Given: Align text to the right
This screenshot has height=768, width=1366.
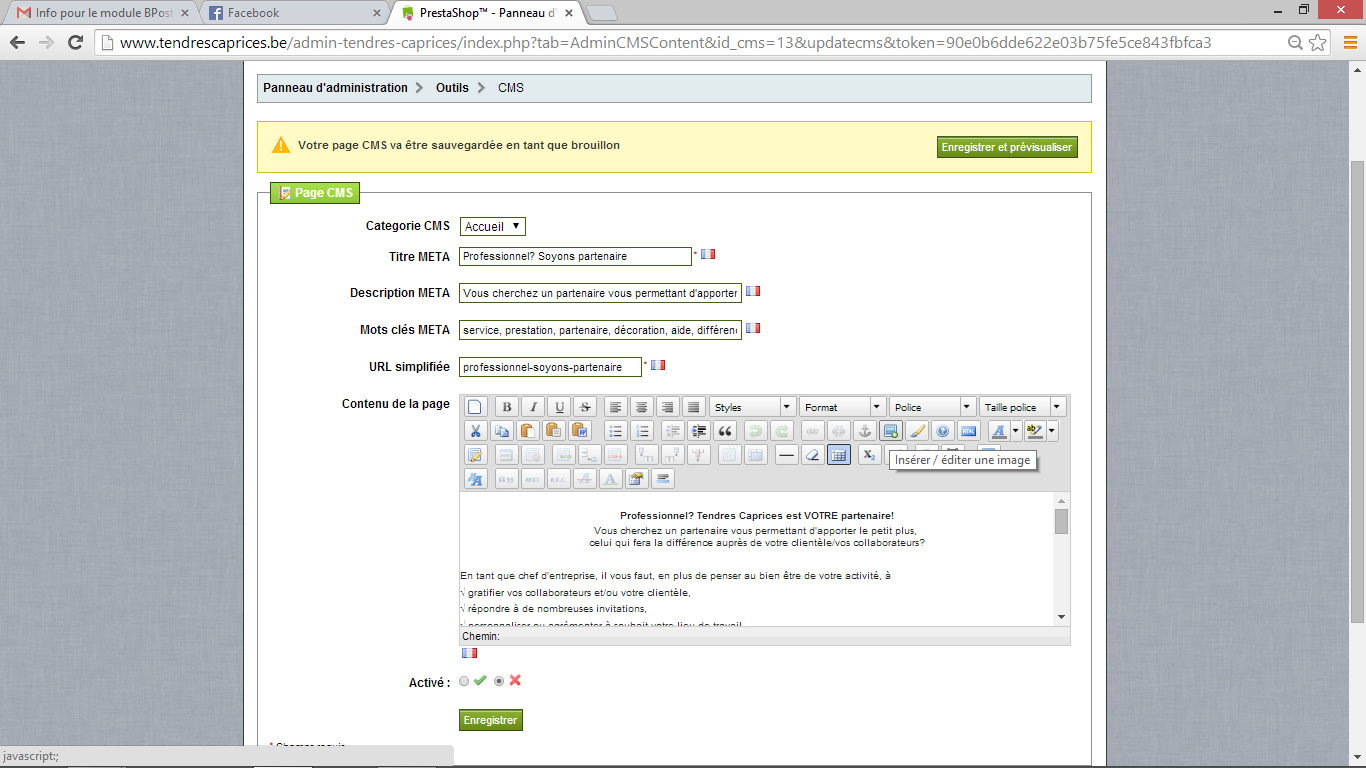Looking at the screenshot, I should (668, 407).
